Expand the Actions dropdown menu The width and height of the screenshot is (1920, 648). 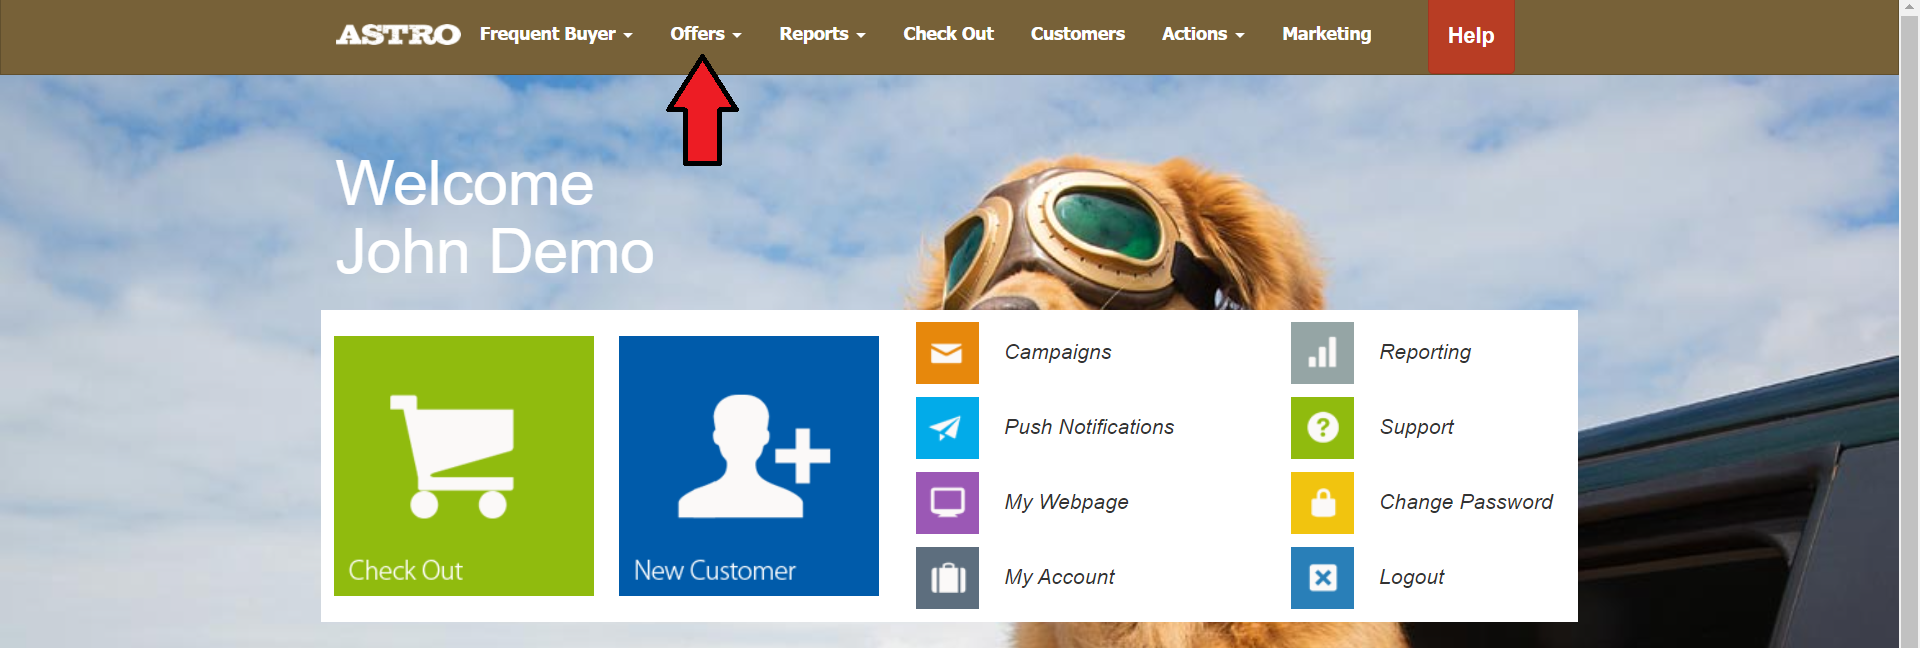1203,34
